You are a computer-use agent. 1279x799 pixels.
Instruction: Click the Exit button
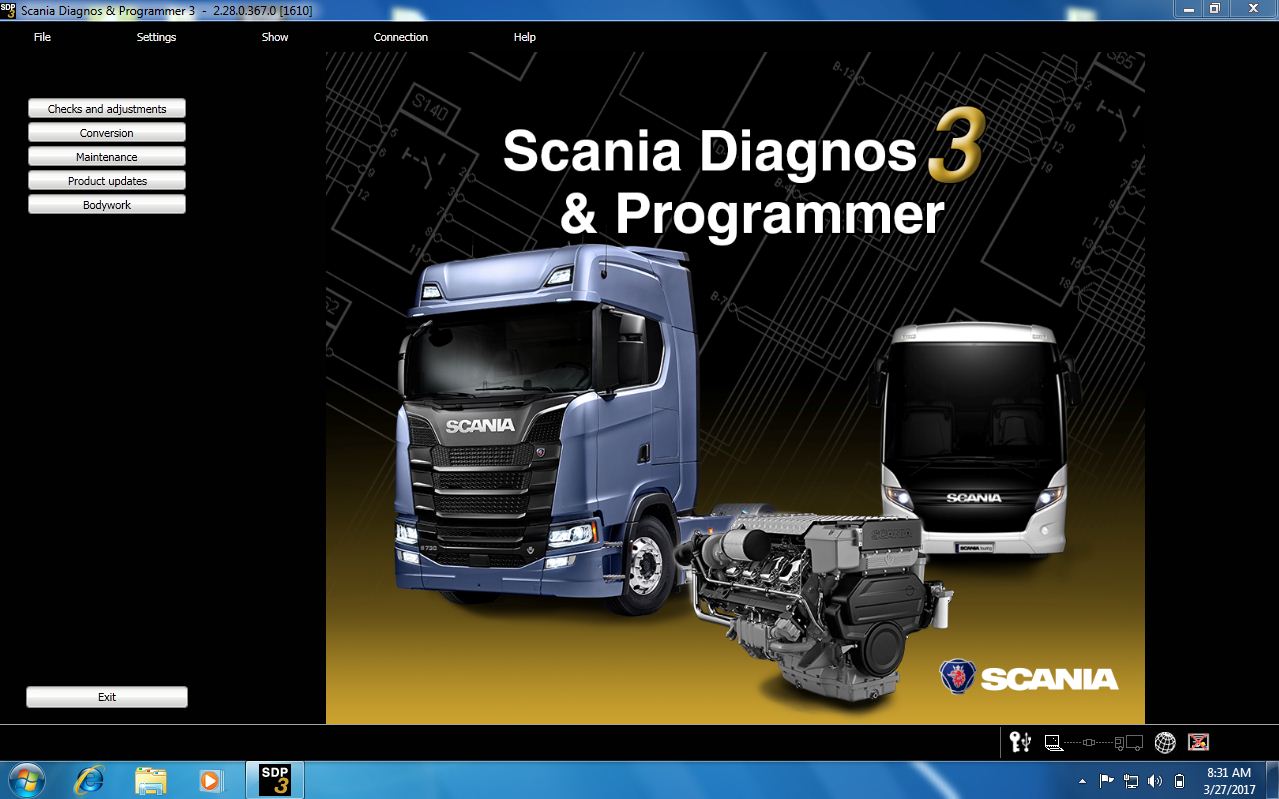point(107,697)
